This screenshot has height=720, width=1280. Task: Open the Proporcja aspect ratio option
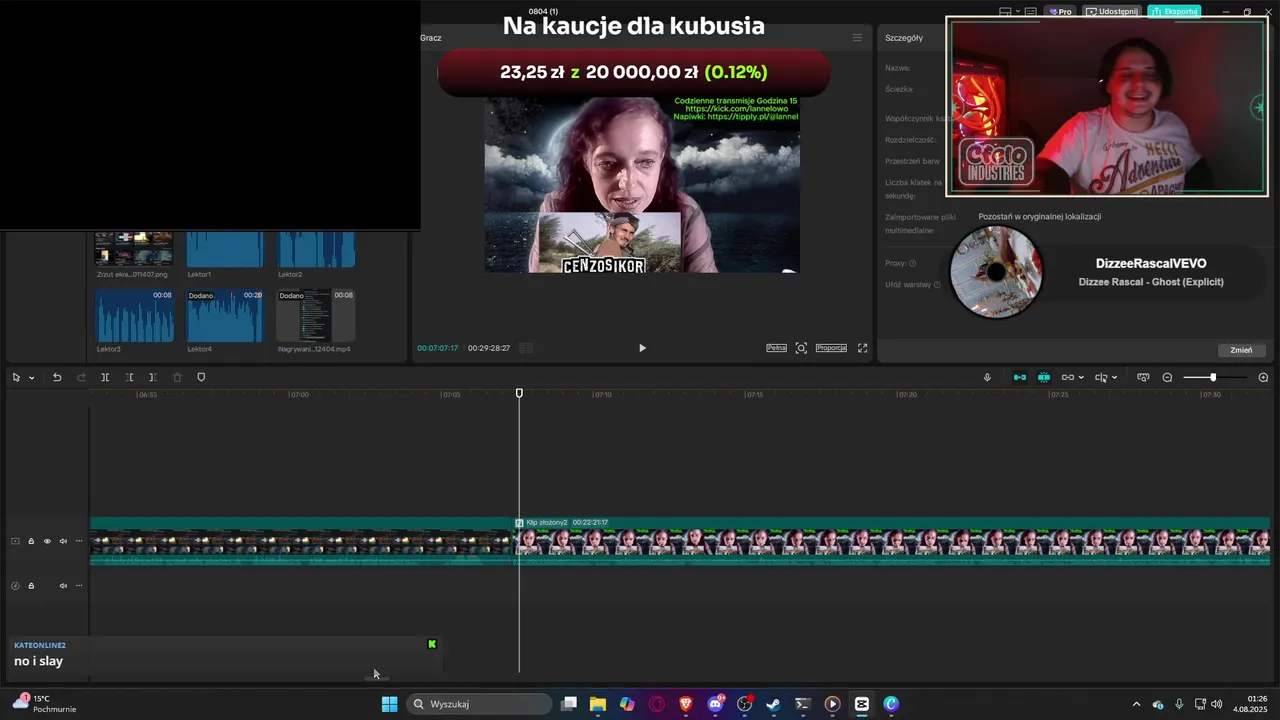831,348
